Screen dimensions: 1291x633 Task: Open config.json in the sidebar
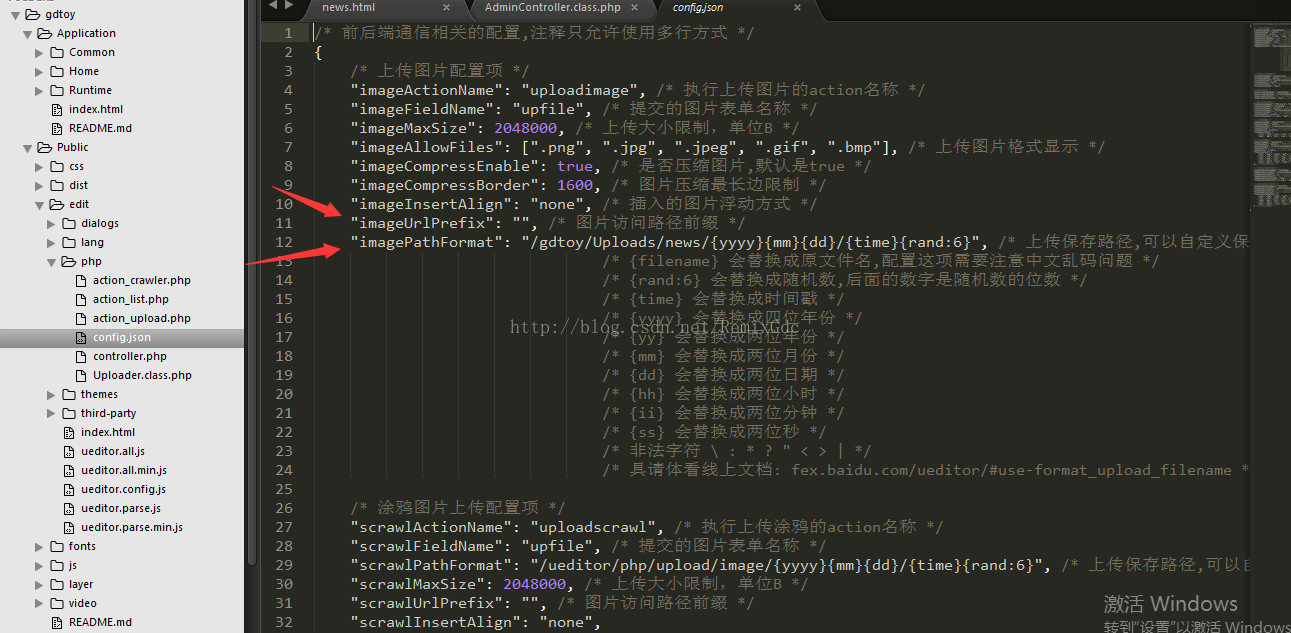tap(122, 337)
